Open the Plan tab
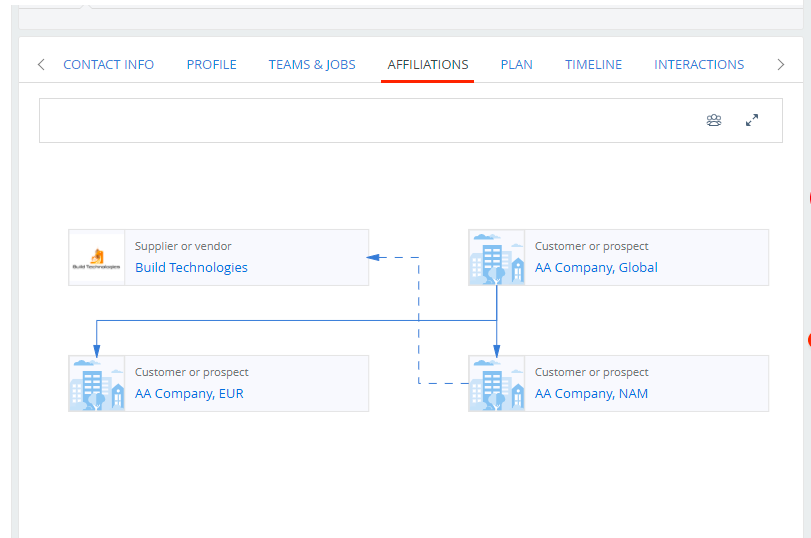This screenshot has width=811, height=538. tap(516, 65)
